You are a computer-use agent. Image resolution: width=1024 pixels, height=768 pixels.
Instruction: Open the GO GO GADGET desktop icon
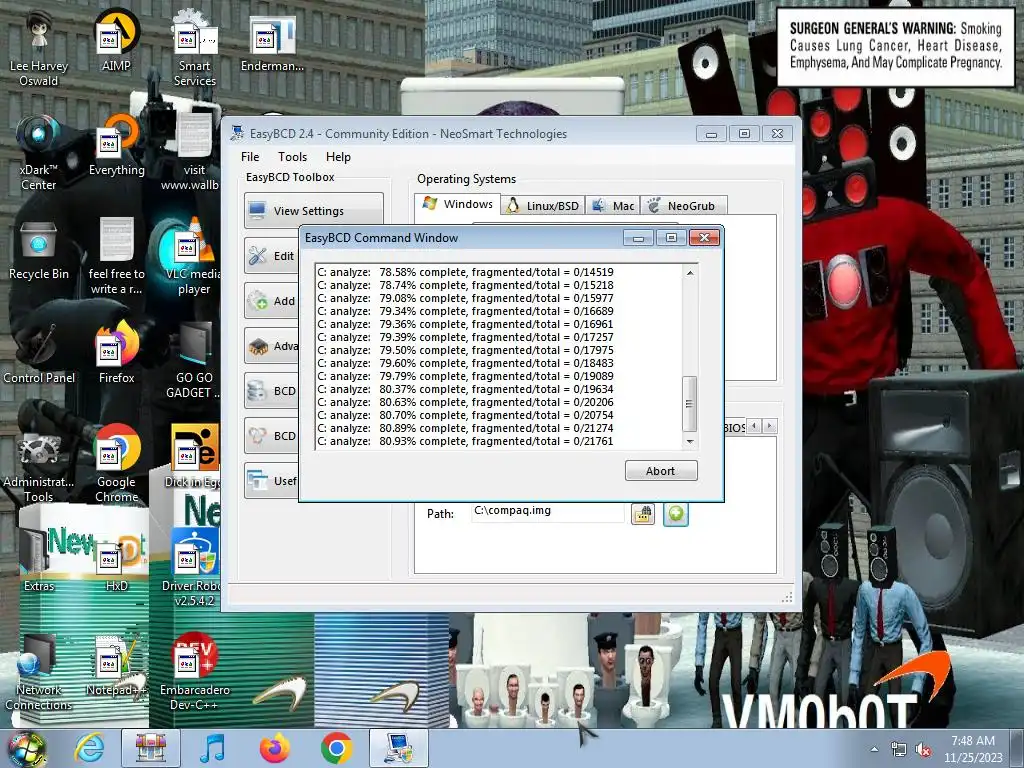[x=193, y=360]
